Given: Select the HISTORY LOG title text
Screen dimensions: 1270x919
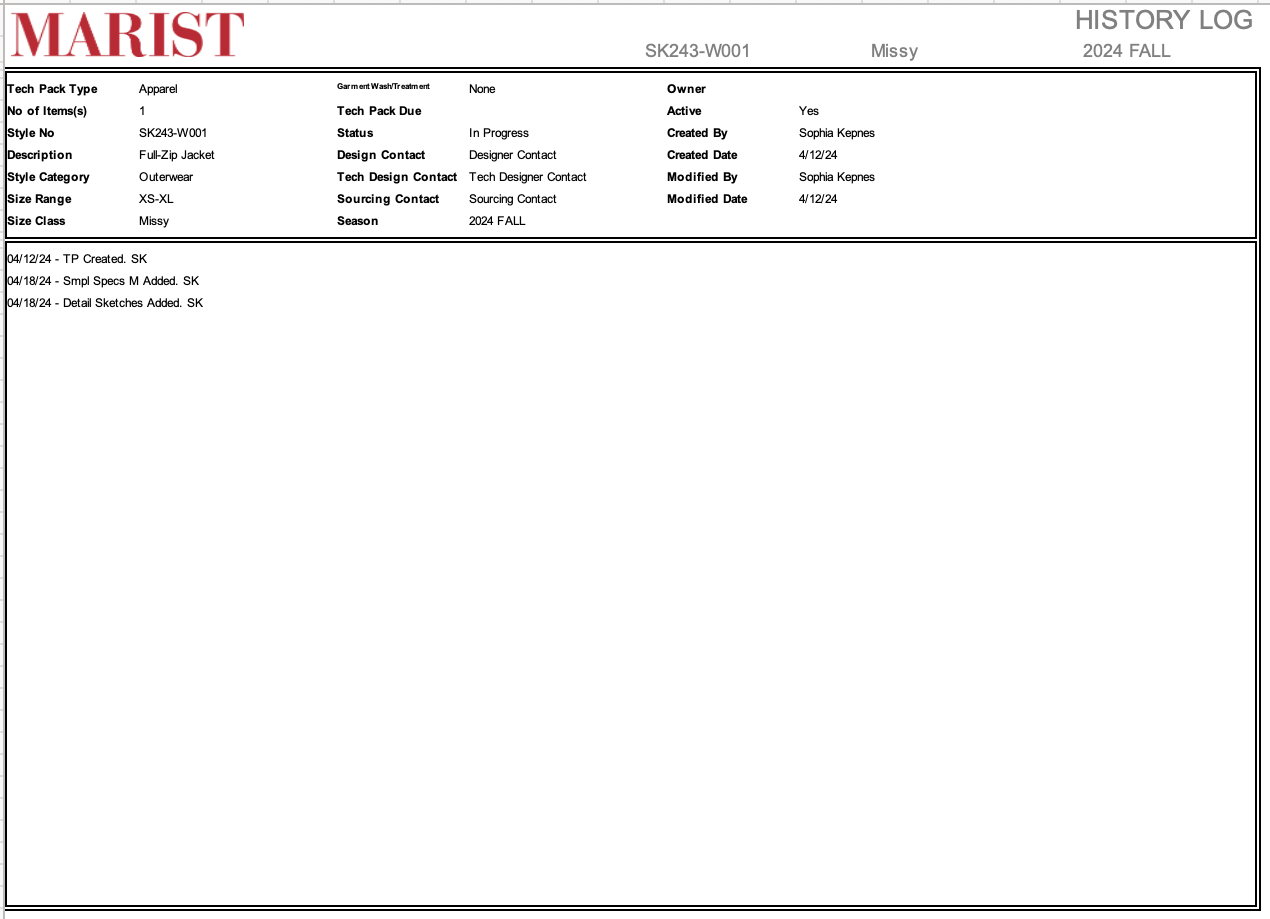Looking at the screenshot, I should (x=1164, y=20).
